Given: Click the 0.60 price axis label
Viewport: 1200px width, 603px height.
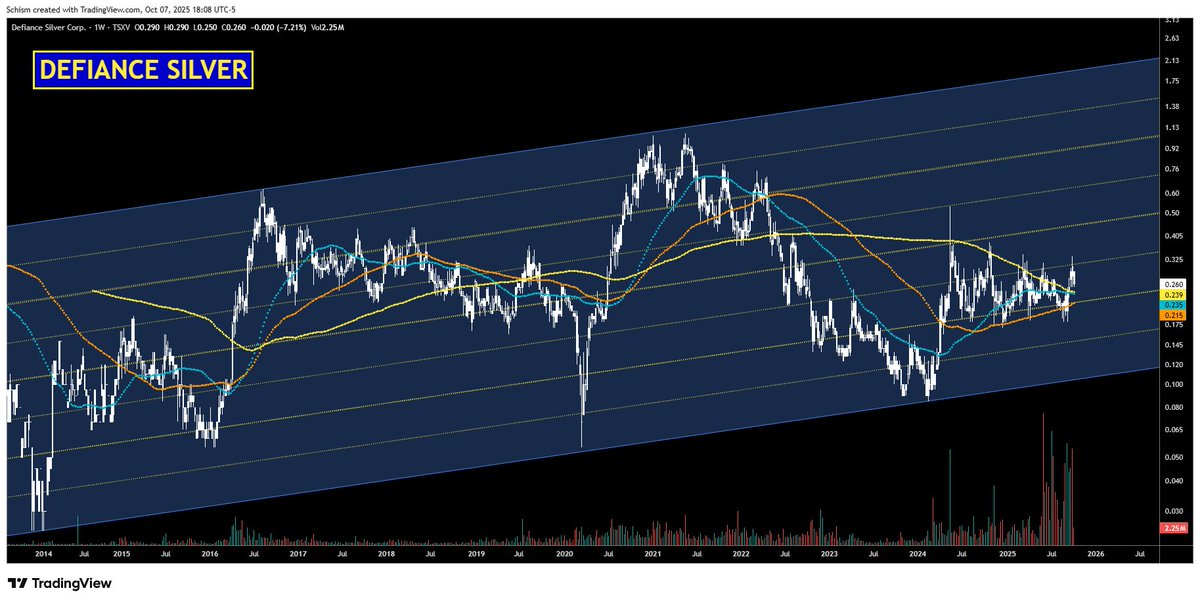Looking at the screenshot, I should [1172, 193].
